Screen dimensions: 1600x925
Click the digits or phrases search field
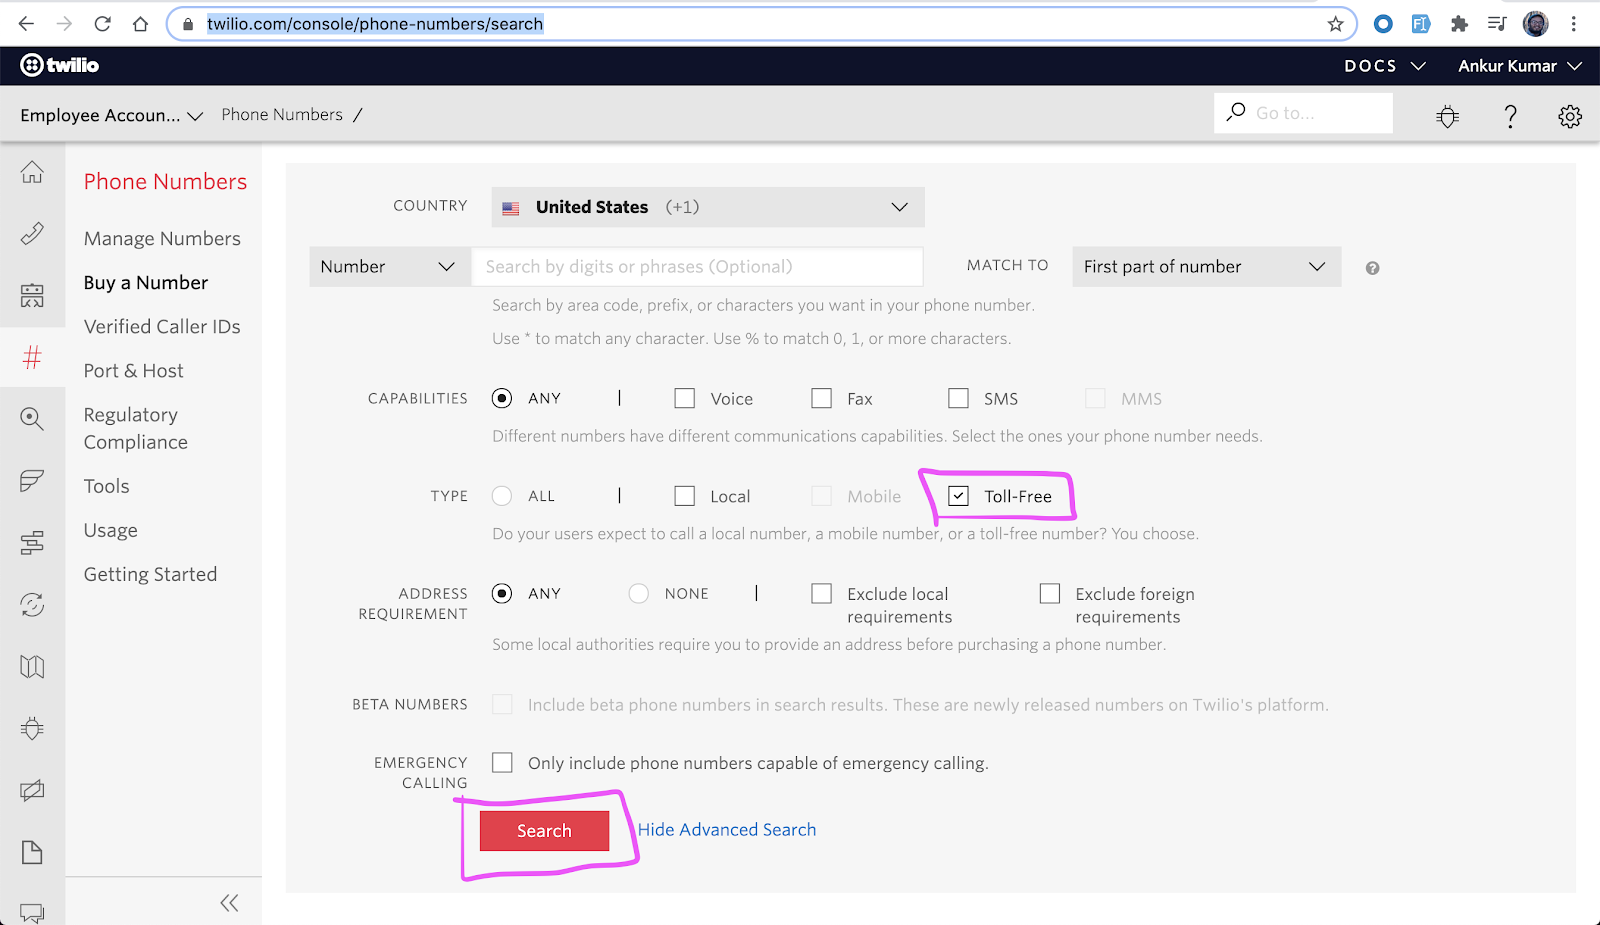tap(696, 267)
